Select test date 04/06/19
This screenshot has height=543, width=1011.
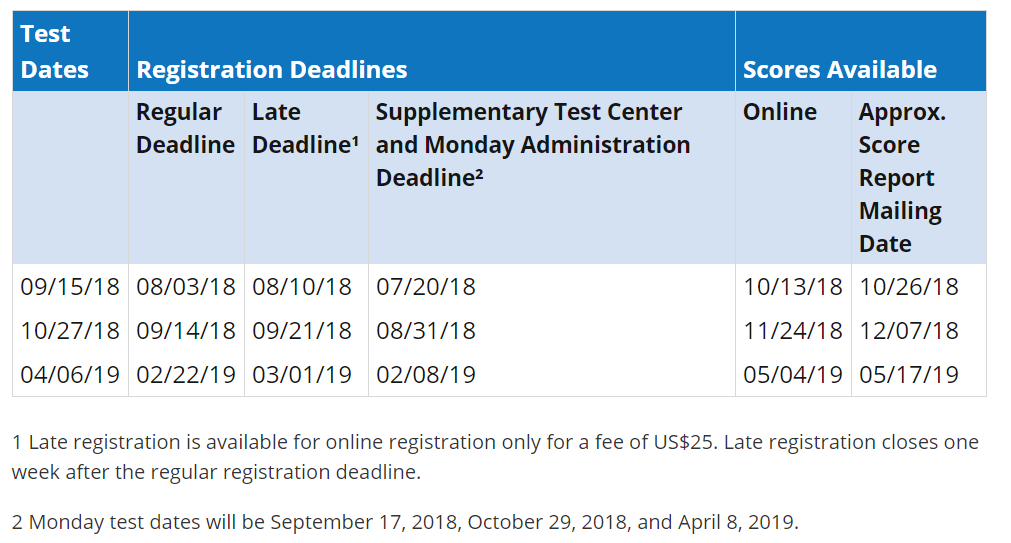70,375
